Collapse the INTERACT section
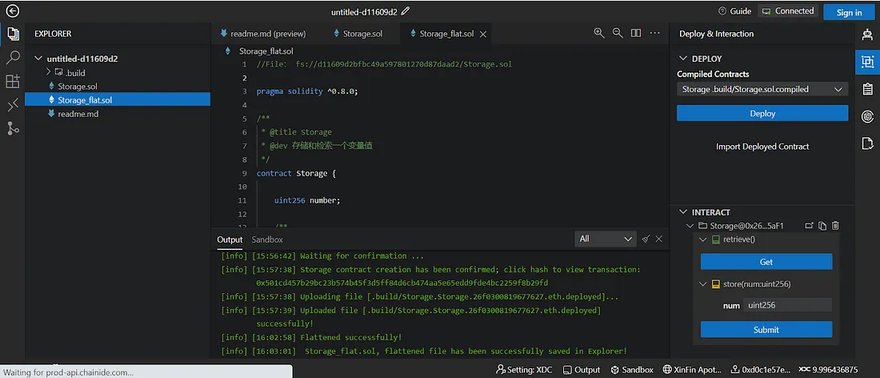880x378 pixels. coord(683,213)
